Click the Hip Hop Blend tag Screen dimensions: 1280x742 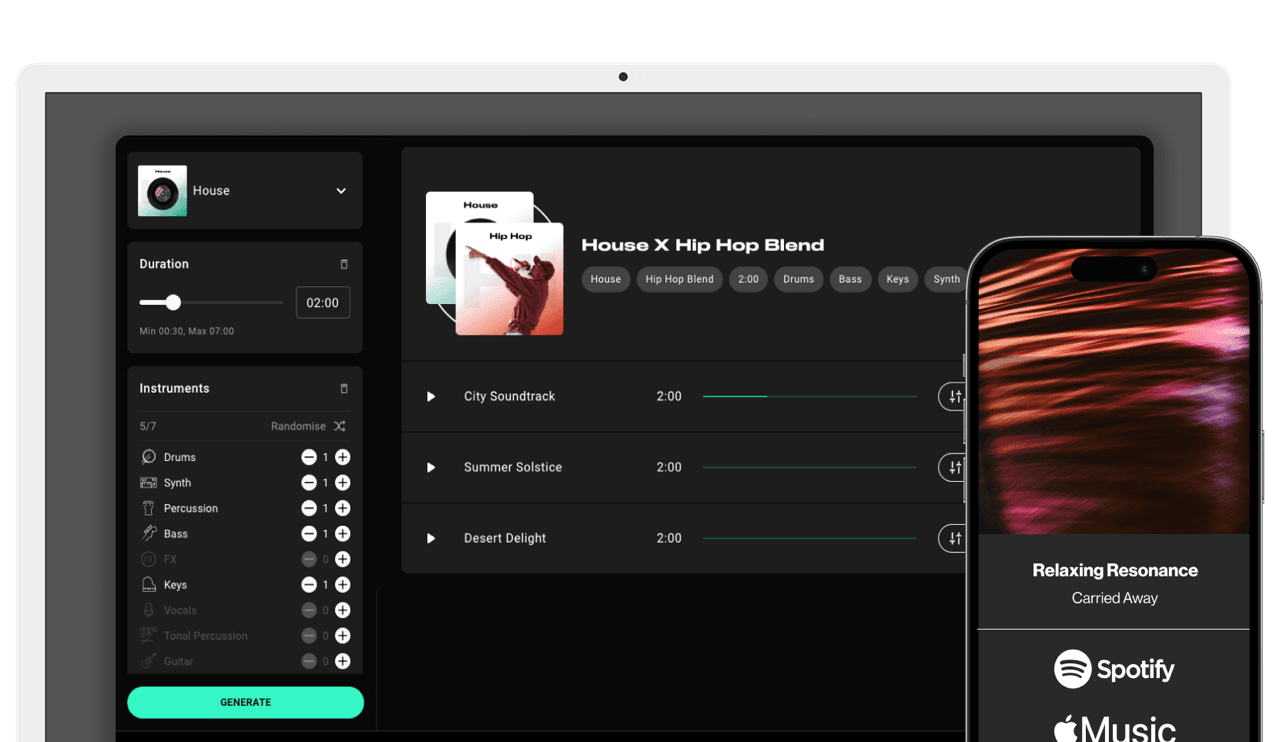(679, 279)
